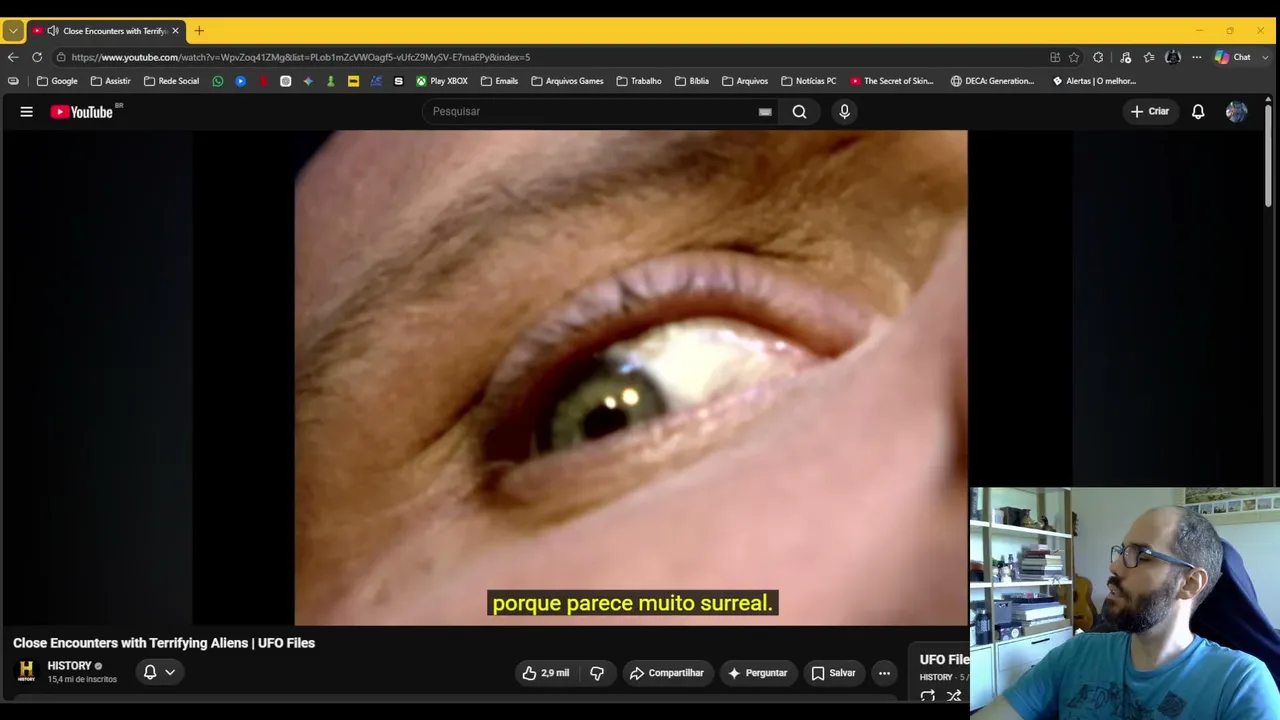
Task: Bookmark this page with the star icon
Action: [x=1074, y=57]
